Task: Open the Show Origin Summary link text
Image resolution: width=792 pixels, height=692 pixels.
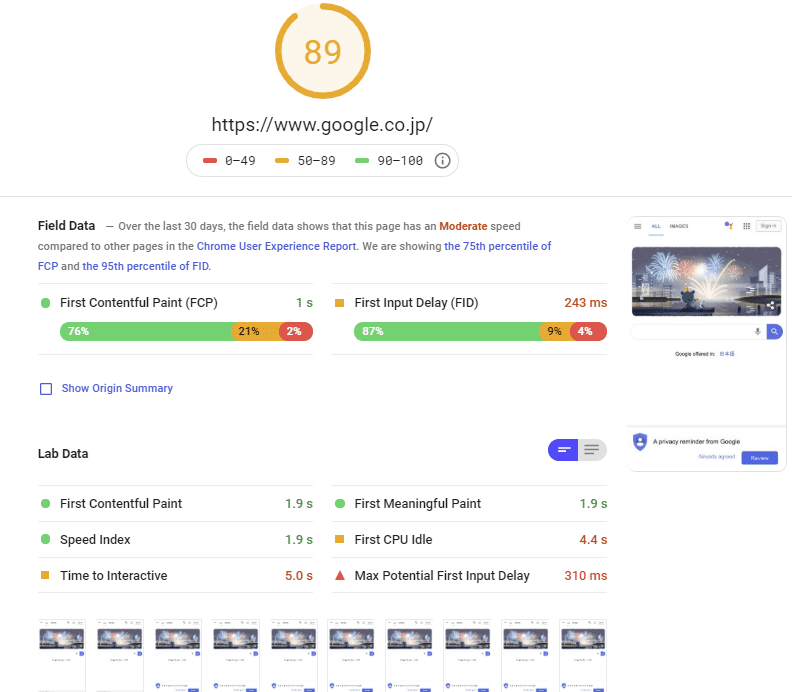Action: click(x=117, y=388)
